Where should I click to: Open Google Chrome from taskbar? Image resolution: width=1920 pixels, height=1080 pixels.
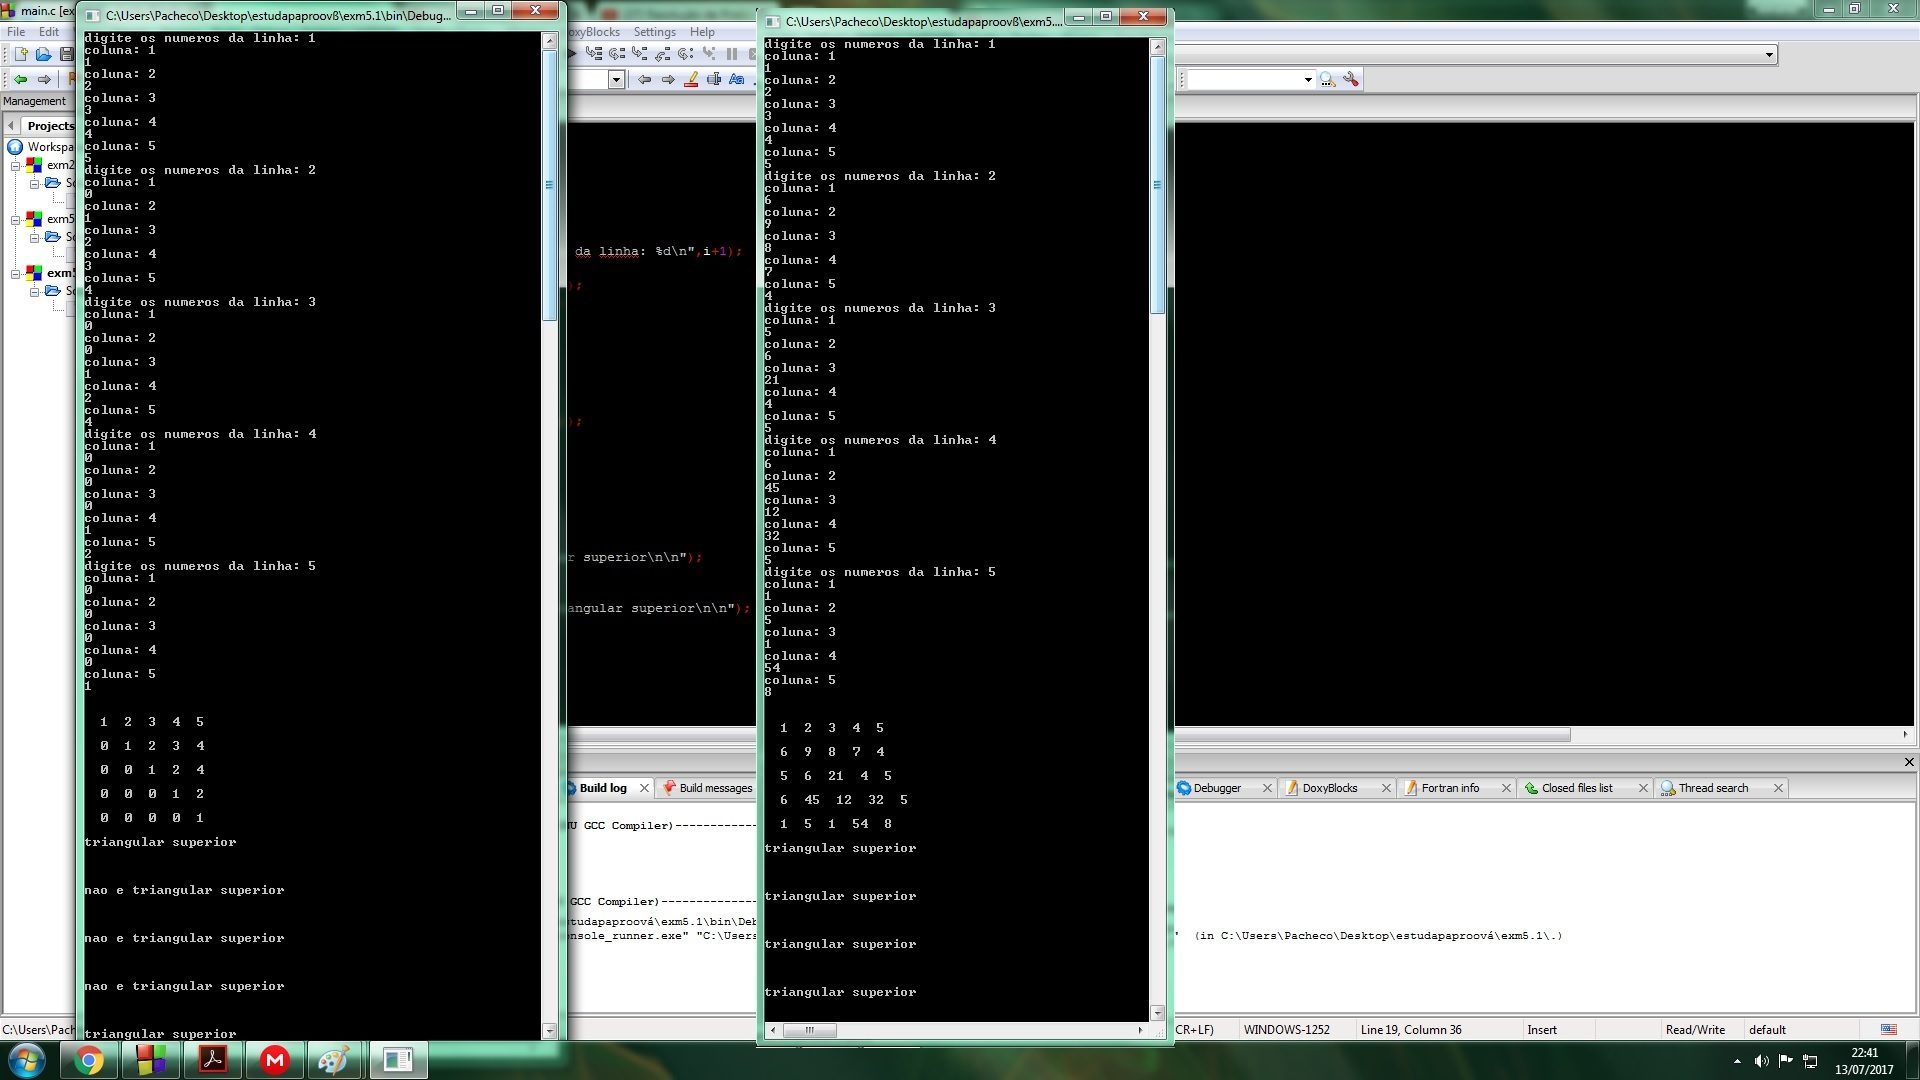(x=89, y=1060)
